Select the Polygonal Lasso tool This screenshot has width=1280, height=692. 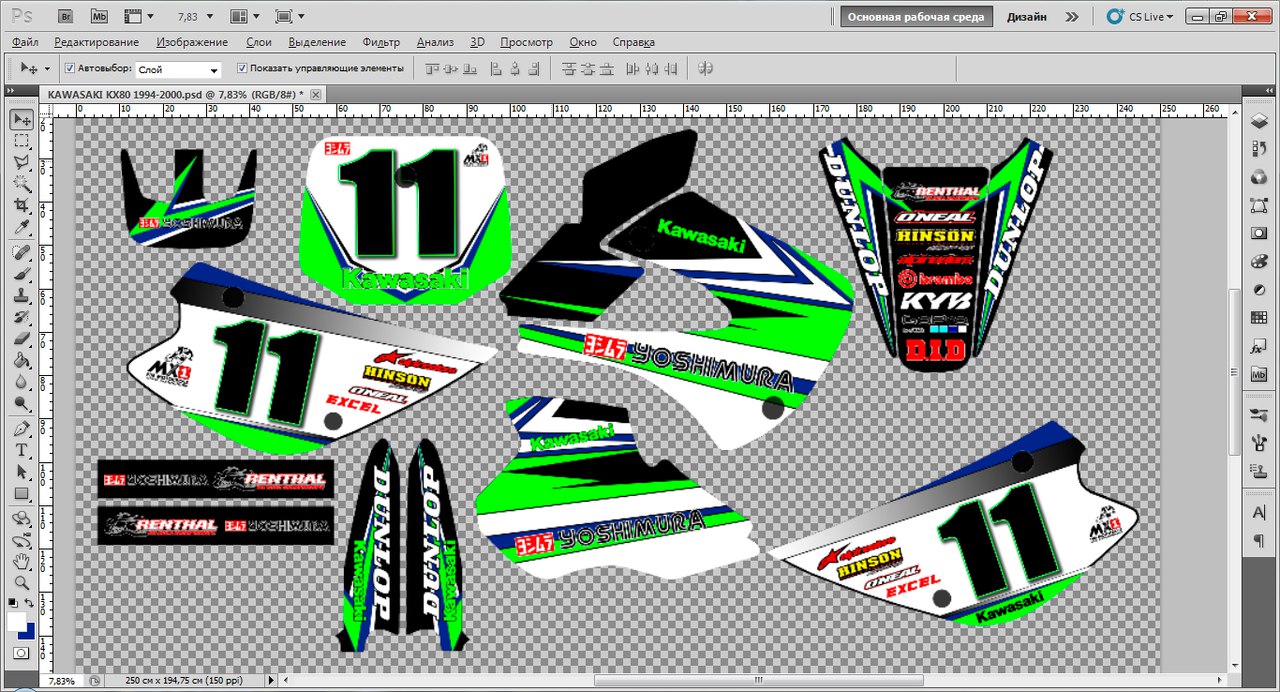click(21, 163)
